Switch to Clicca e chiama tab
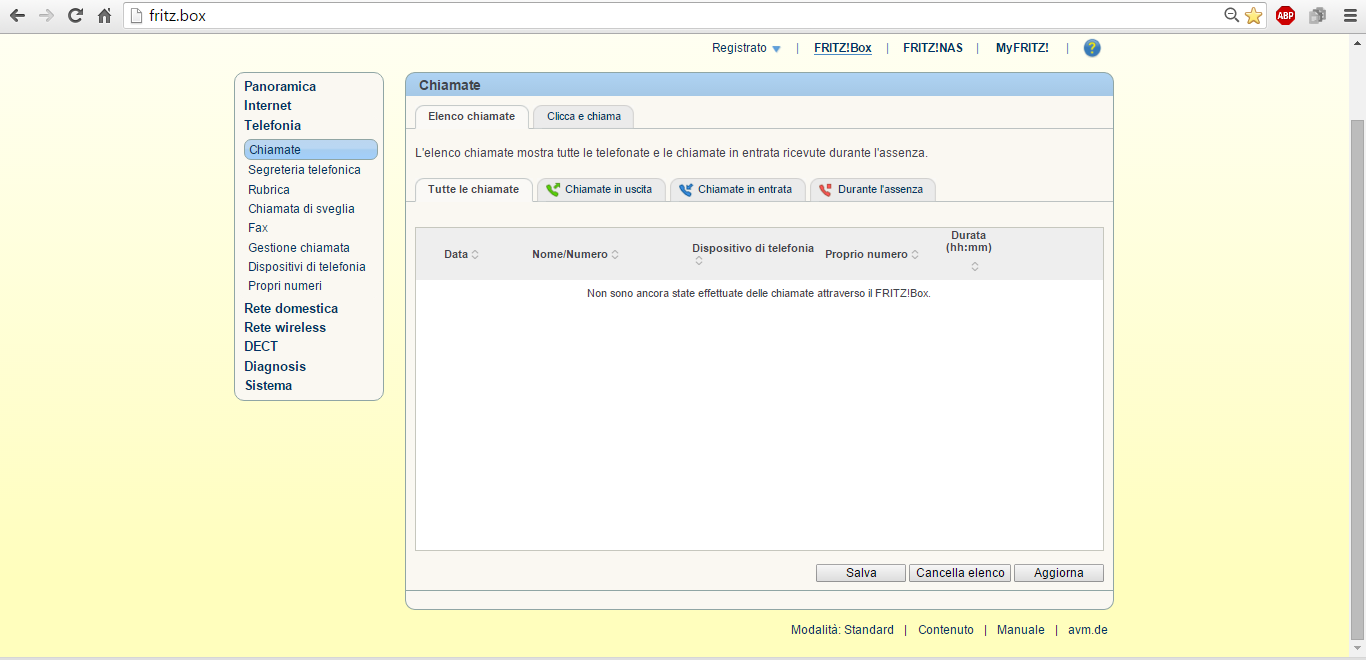The height and width of the screenshot is (660, 1366). pyautogui.click(x=583, y=117)
